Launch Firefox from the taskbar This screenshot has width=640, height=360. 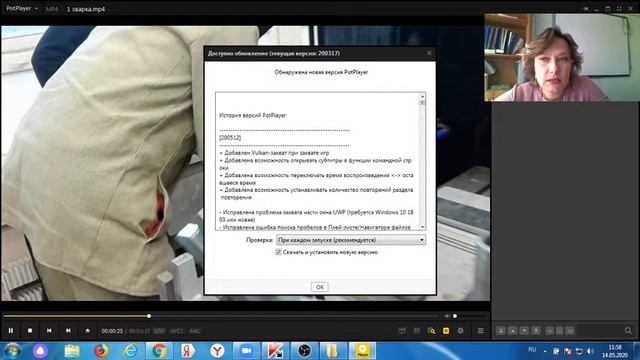coord(101,351)
